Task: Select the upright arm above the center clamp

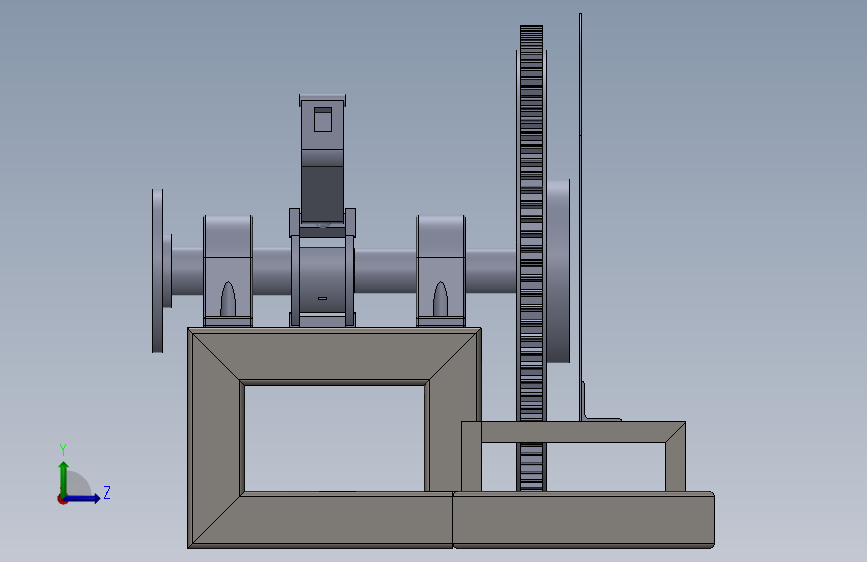Action: click(322, 158)
